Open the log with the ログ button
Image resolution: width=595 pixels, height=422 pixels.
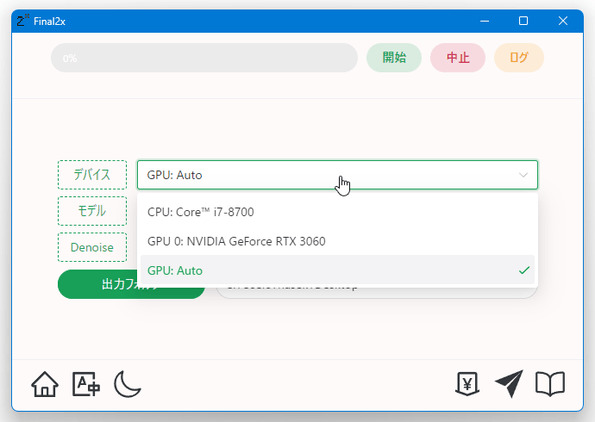[x=519, y=58]
